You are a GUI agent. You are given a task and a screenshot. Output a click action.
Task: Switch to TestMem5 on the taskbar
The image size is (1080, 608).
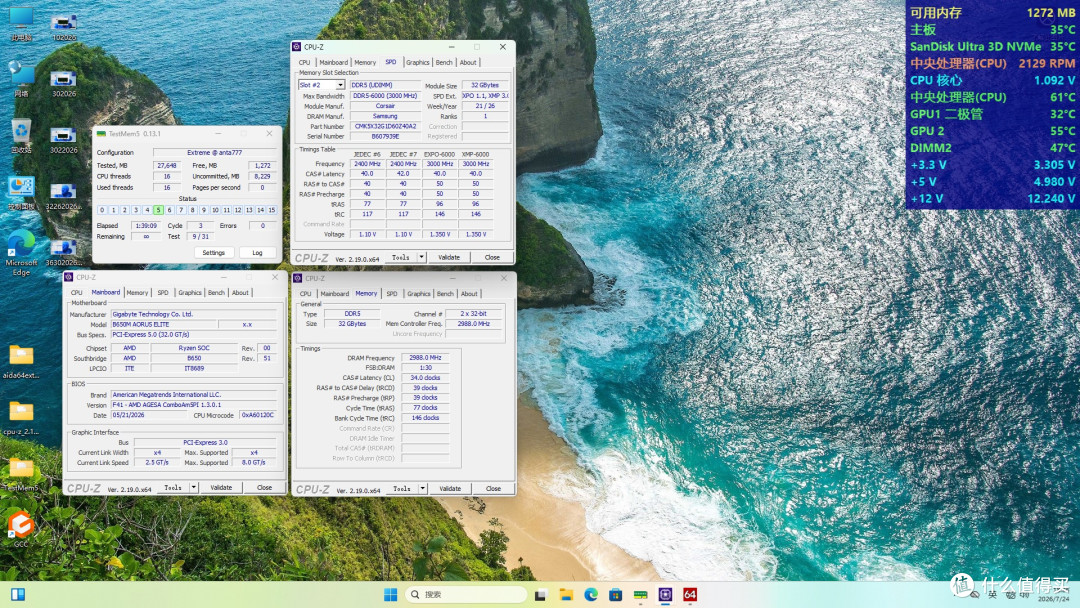641,594
